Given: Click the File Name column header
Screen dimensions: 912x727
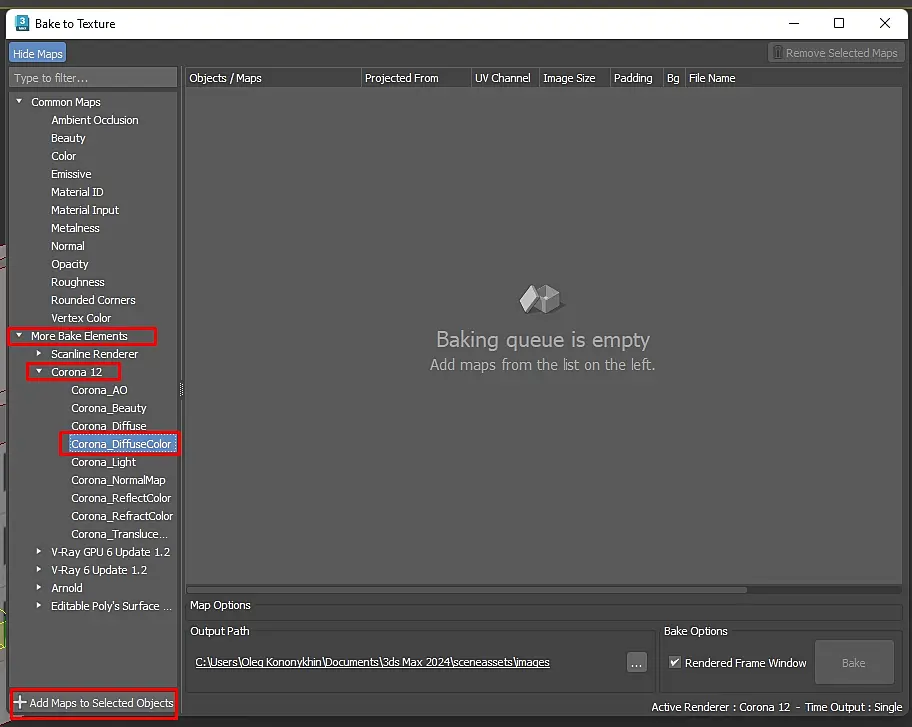Looking at the screenshot, I should tap(793, 78).
